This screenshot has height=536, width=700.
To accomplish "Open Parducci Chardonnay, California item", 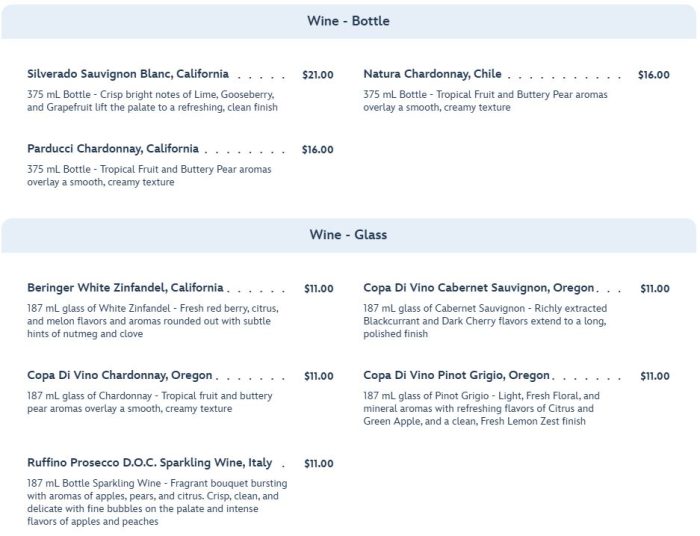I will pyautogui.click(x=113, y=149).
